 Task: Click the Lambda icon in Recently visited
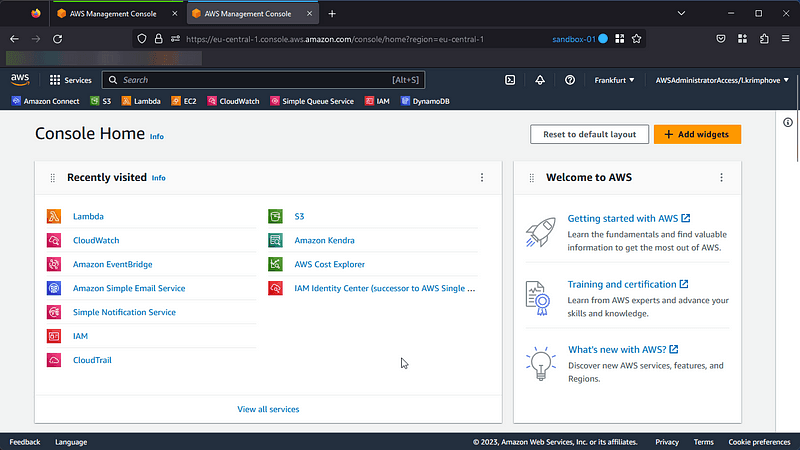point(54,216)
